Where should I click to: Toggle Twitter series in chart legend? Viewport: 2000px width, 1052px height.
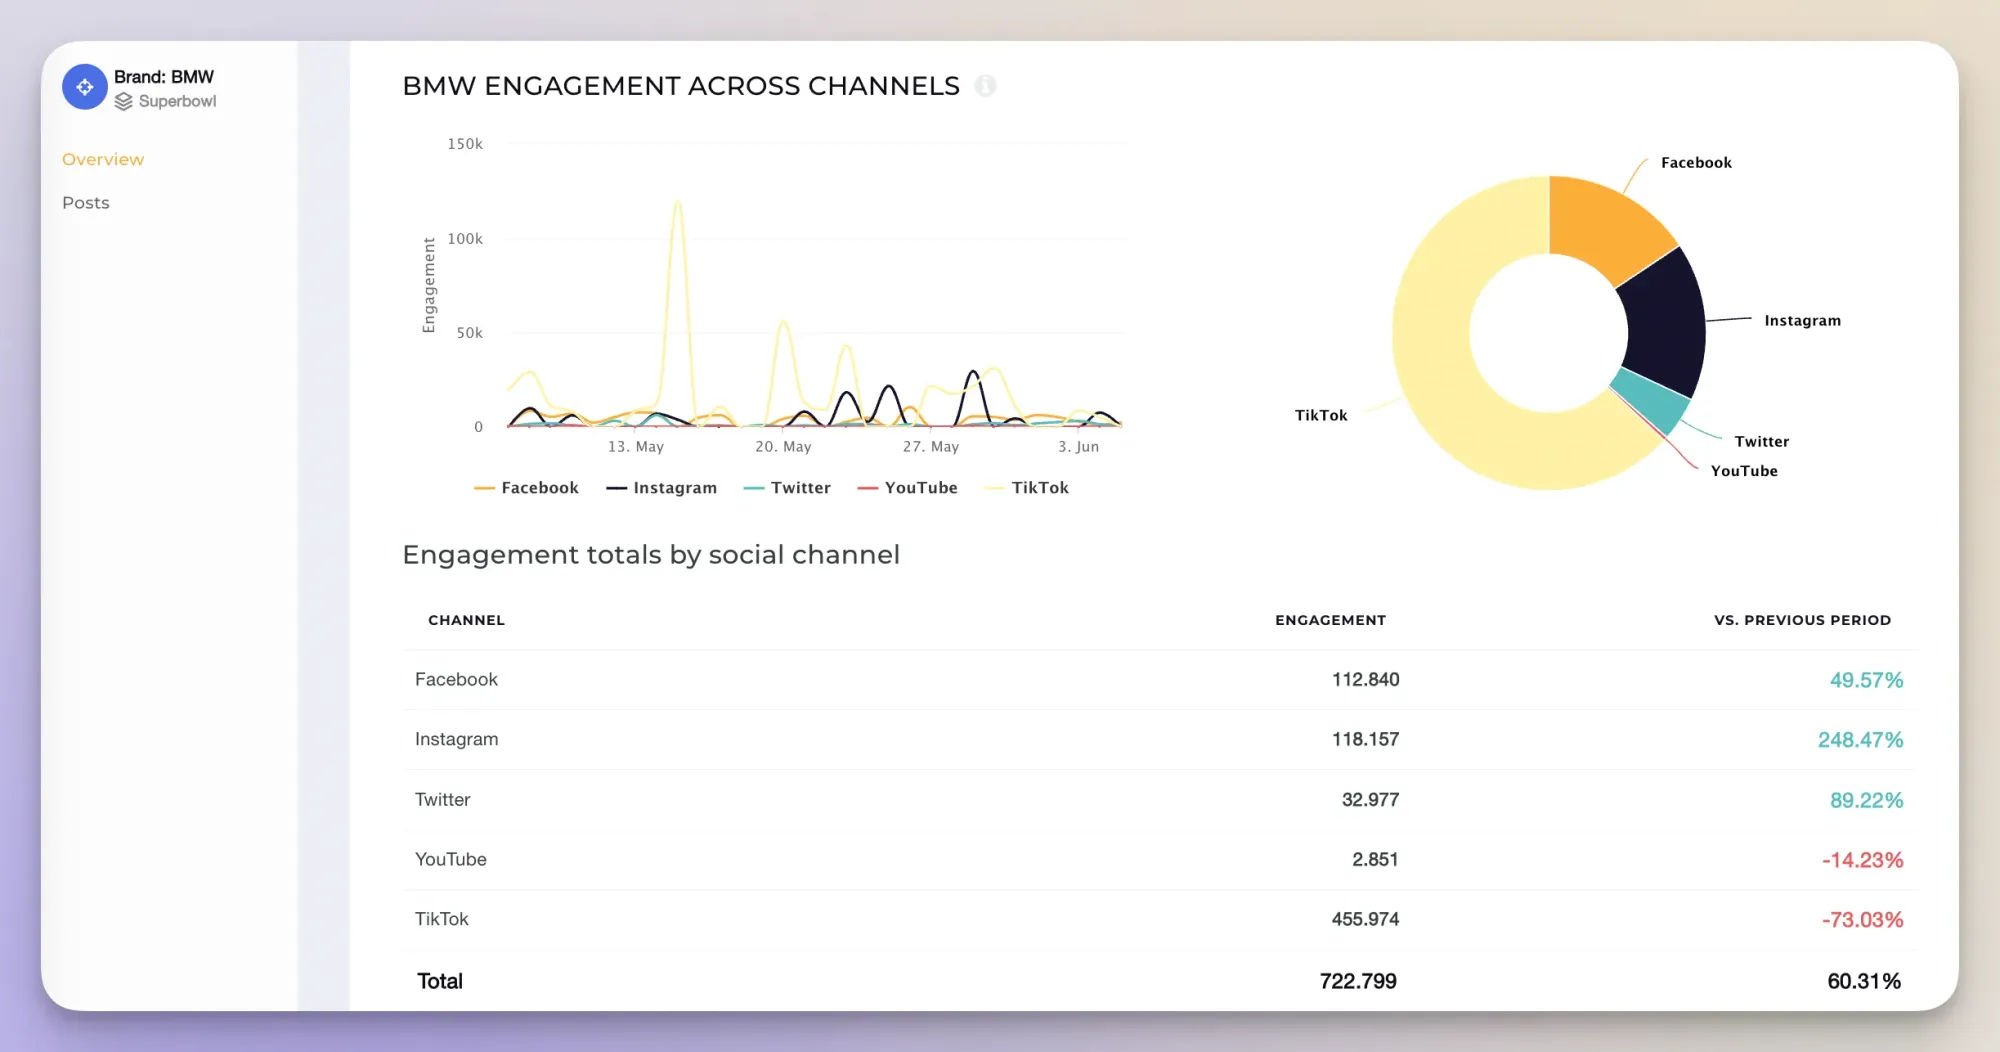787,488
